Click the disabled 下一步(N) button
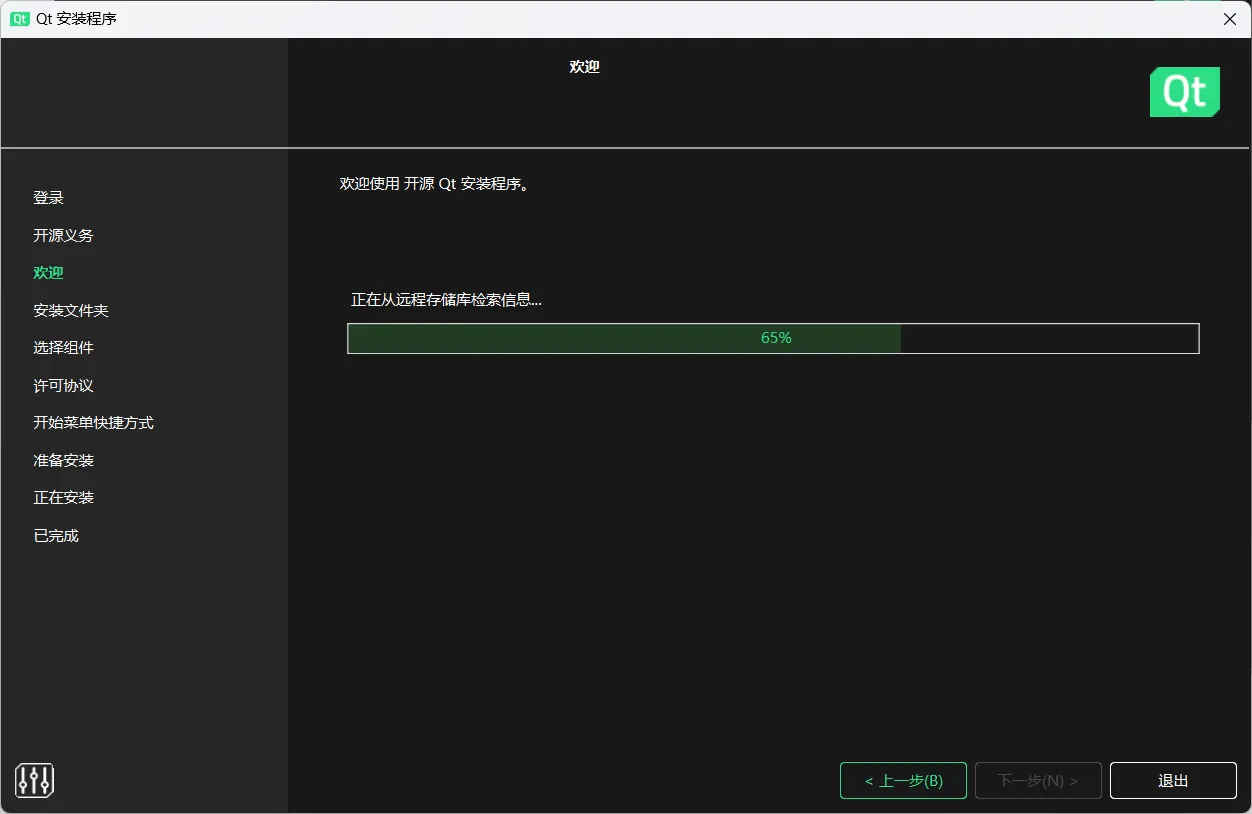1252x814 pixels. tap(1038, 780)
